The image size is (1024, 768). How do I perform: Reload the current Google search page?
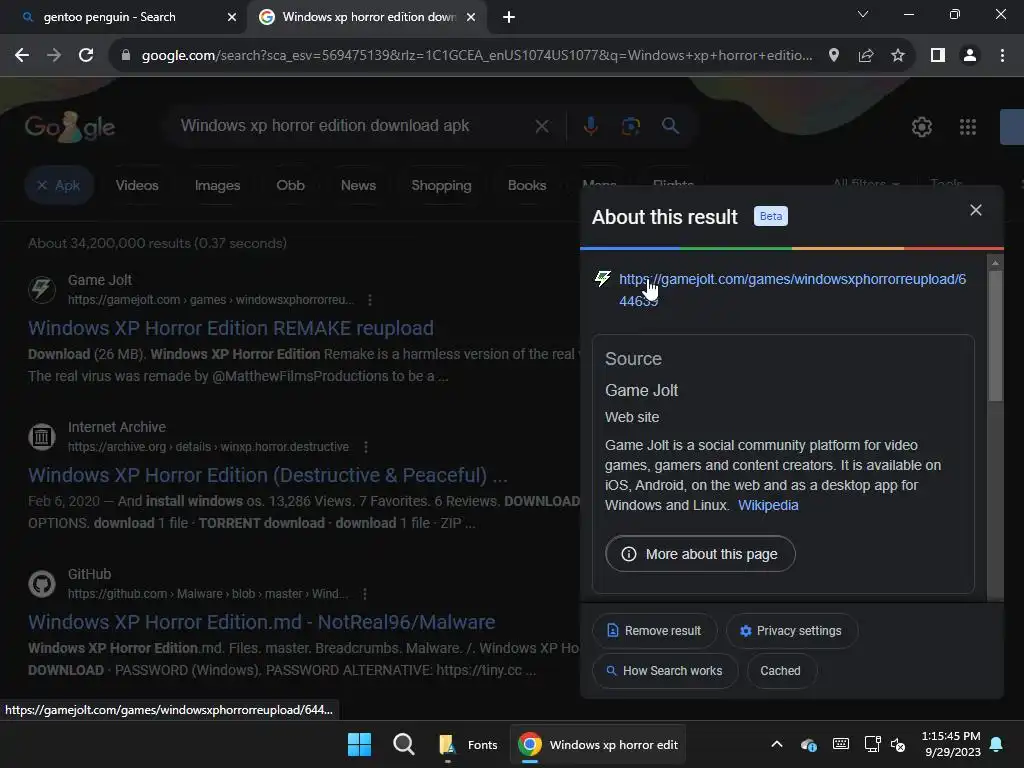tap(86, 56)
